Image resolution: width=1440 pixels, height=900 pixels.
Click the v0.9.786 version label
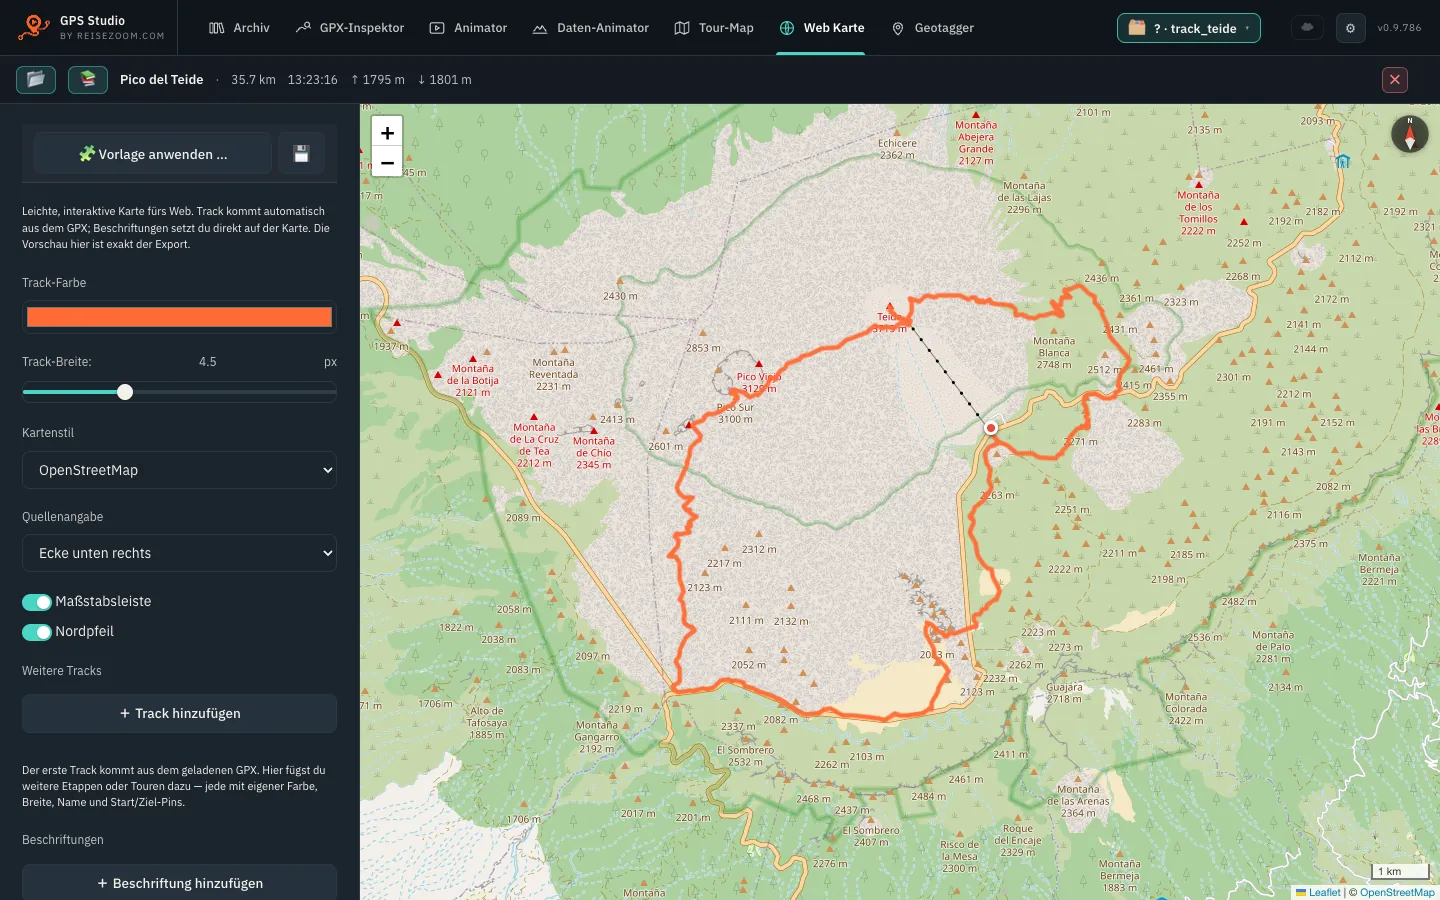coord(1399,28)
